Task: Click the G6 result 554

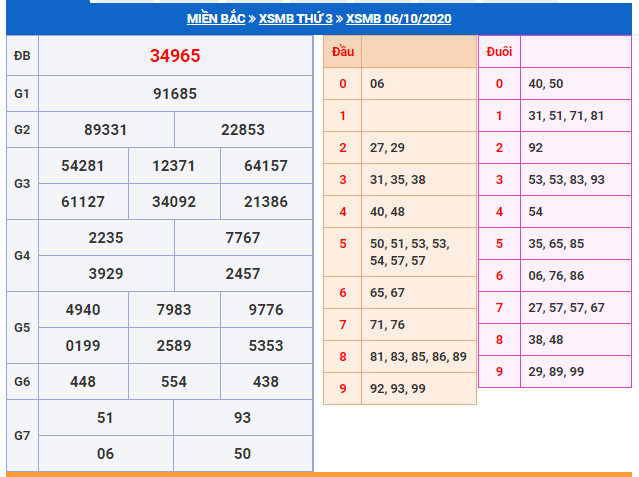Action: pyautogui.click(x=174, y=382)
